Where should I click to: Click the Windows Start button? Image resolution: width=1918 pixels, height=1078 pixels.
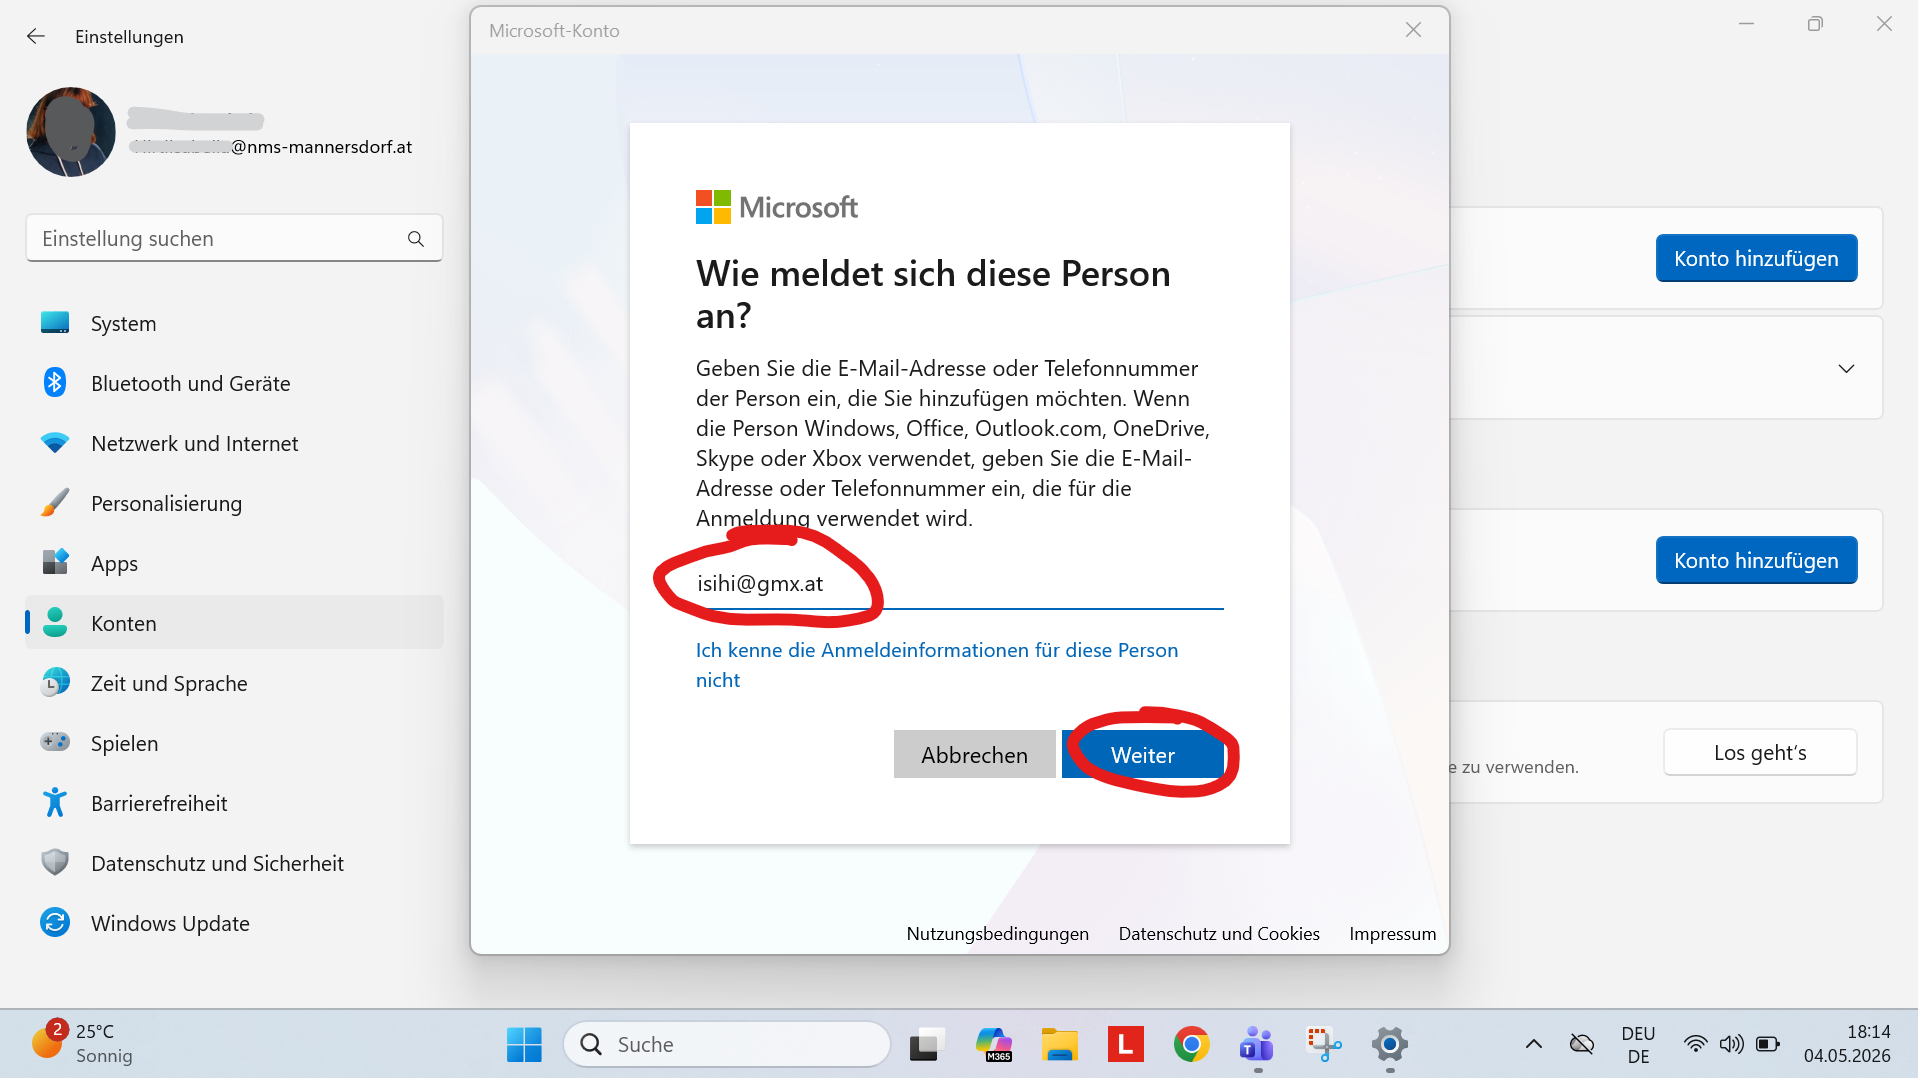point(524,1044)
